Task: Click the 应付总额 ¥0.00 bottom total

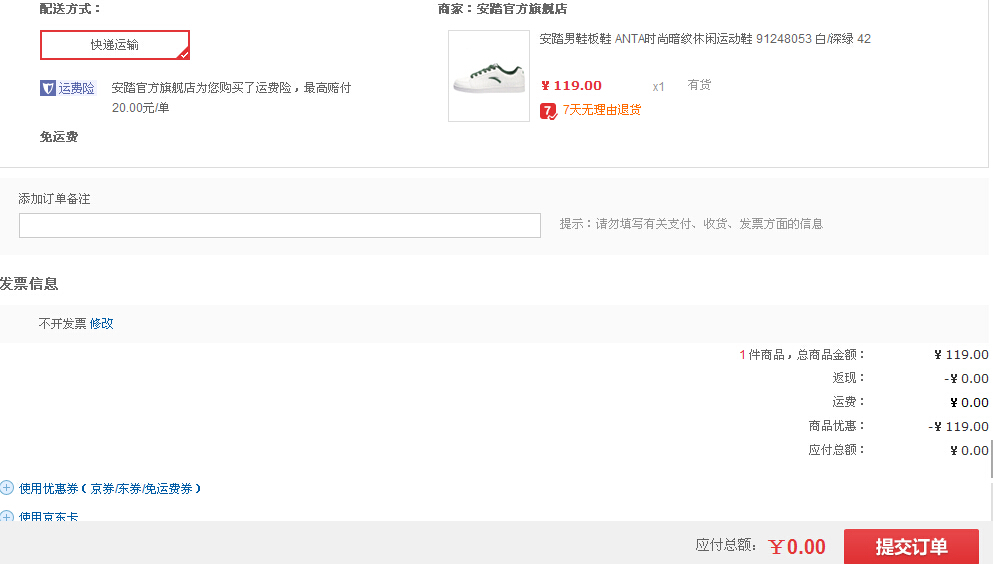Action: (797, 546)
